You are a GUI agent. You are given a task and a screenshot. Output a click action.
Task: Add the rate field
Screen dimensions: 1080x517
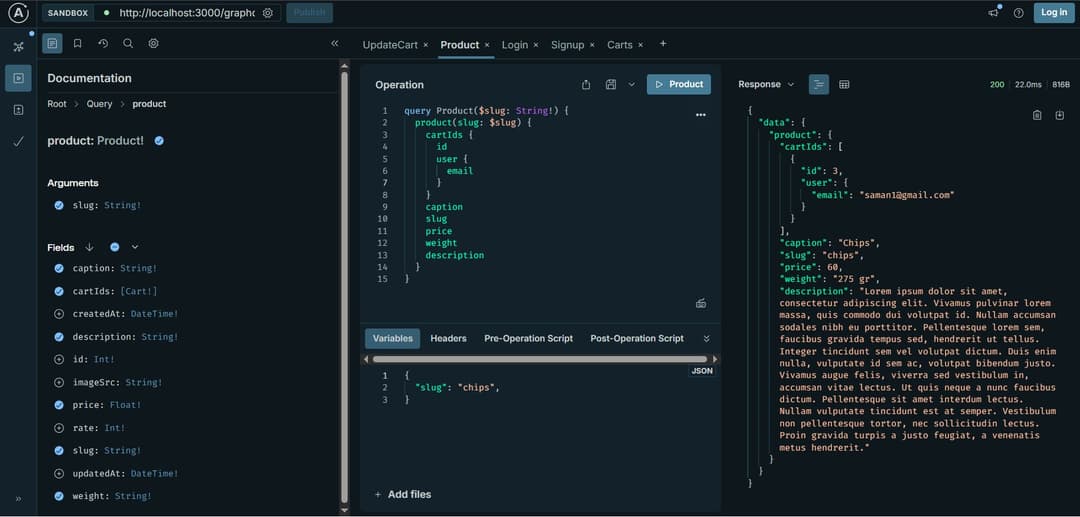point(59,428)
